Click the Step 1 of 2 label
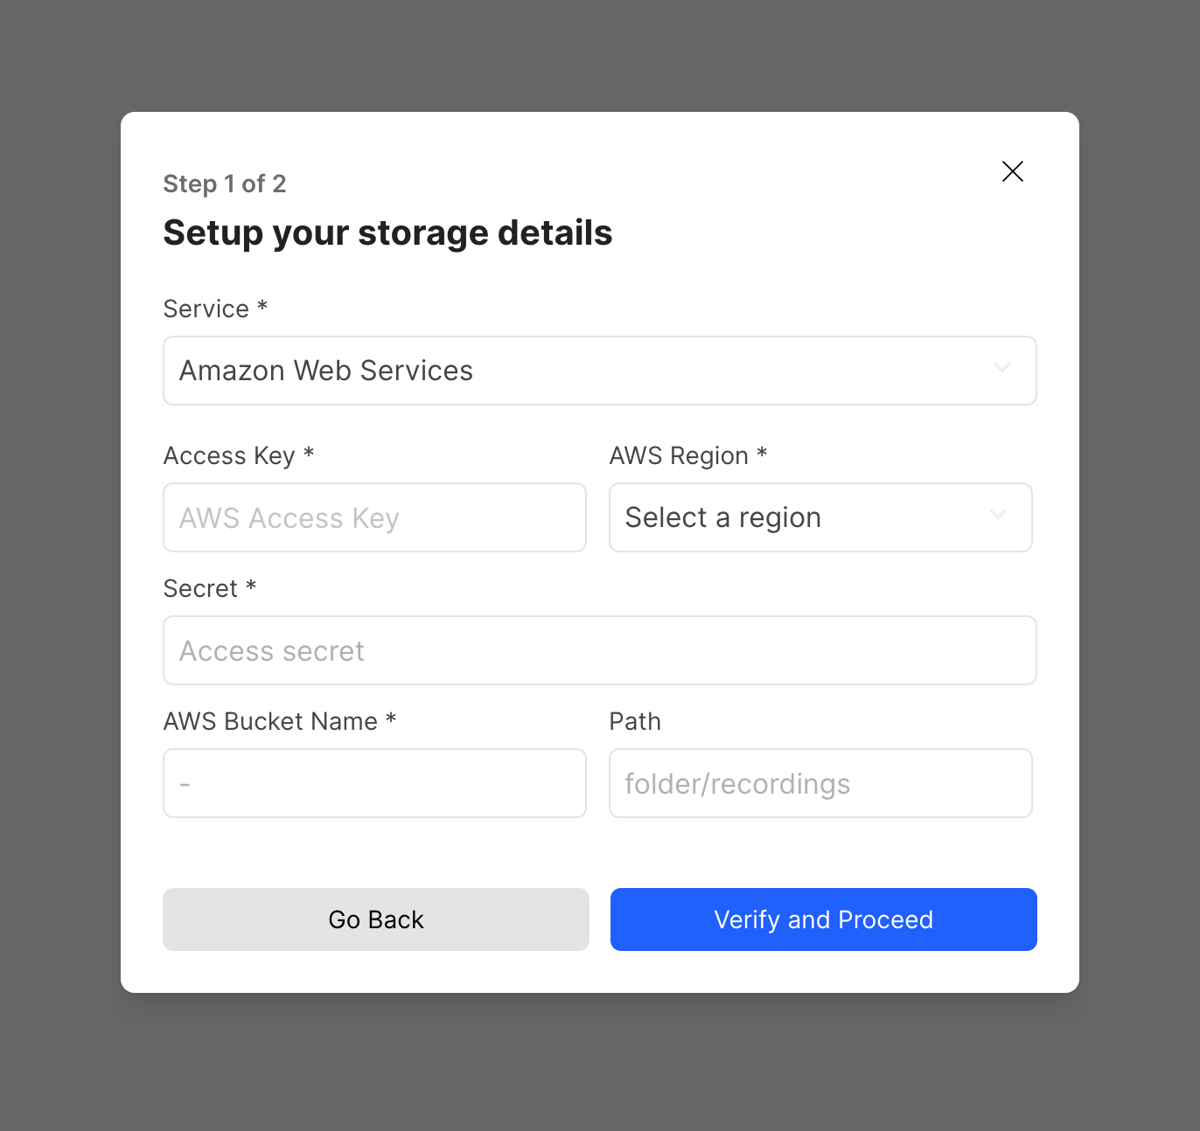This screenshot has height=1131, width=1200. pos(224,183)
